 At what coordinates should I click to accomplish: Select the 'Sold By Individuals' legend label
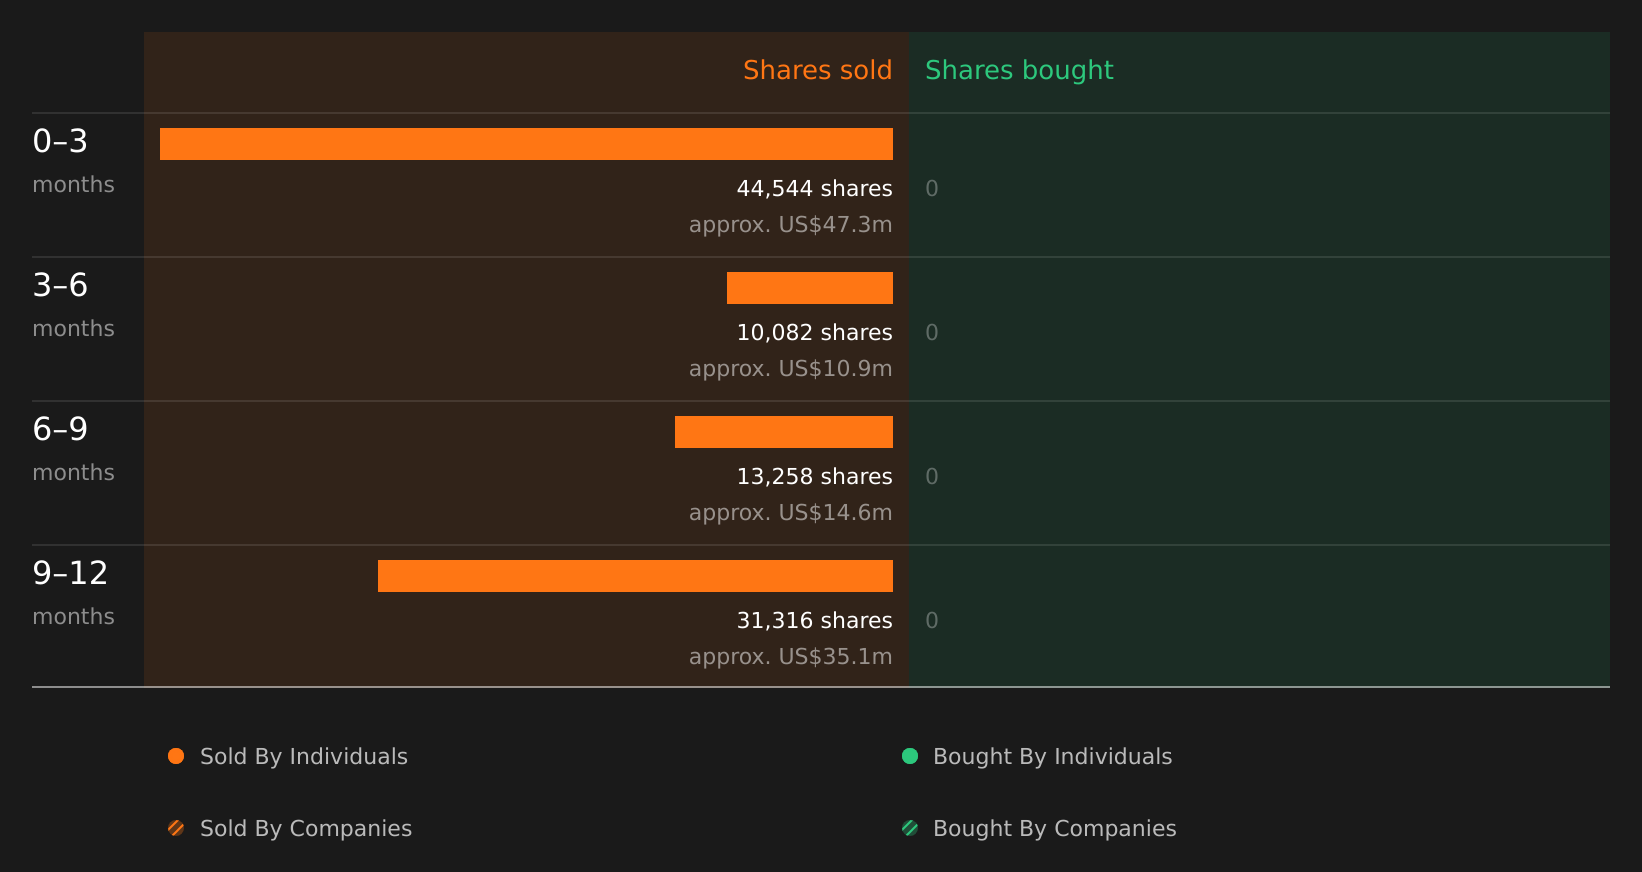tap(304, 757)
